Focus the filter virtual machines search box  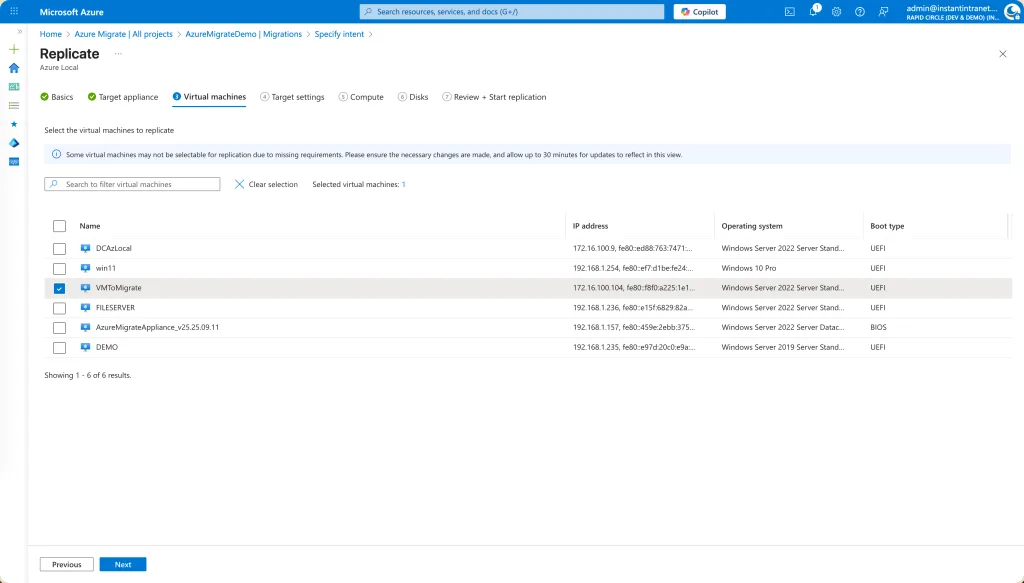click(x=133, y=185)
